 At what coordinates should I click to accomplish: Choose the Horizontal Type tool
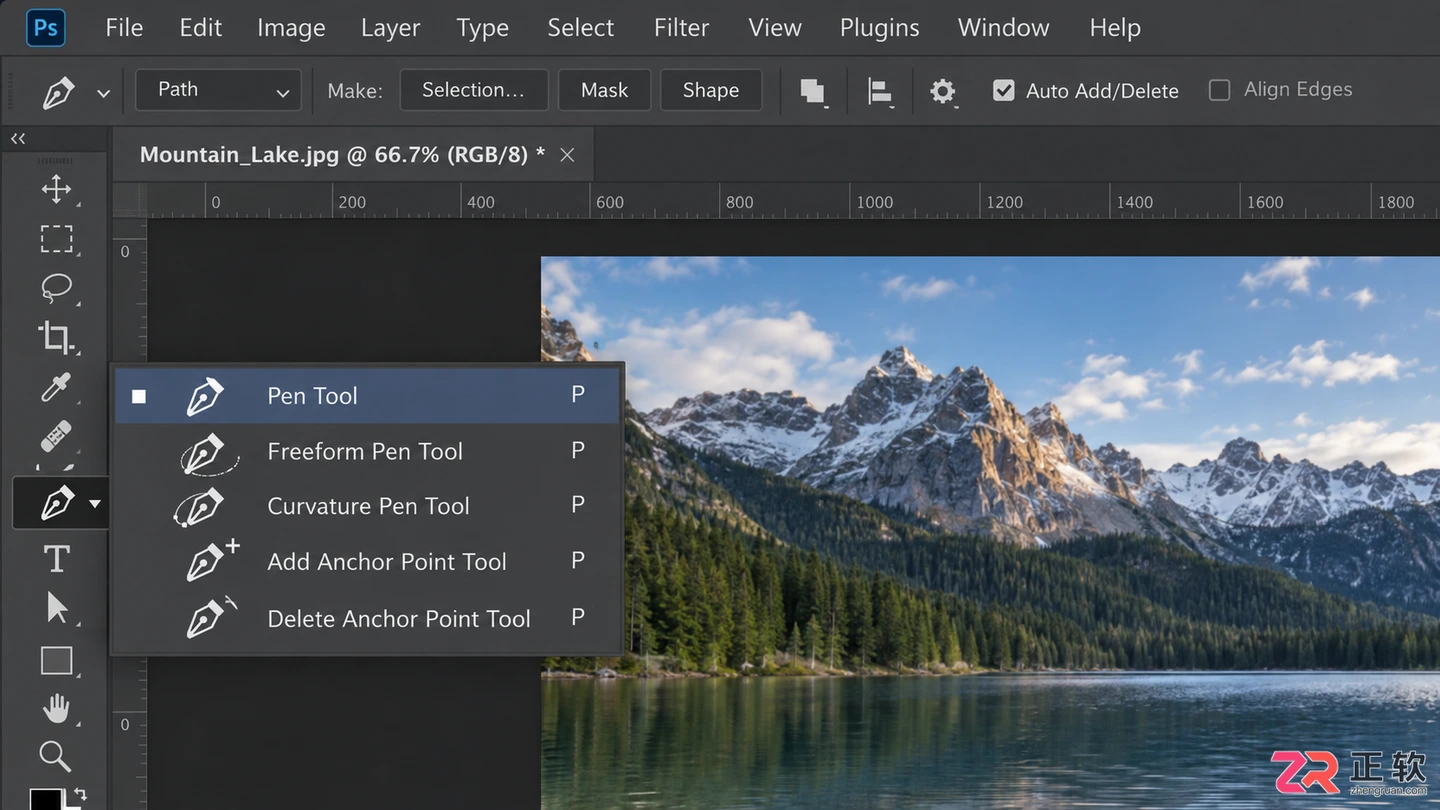tap(56, 558)
